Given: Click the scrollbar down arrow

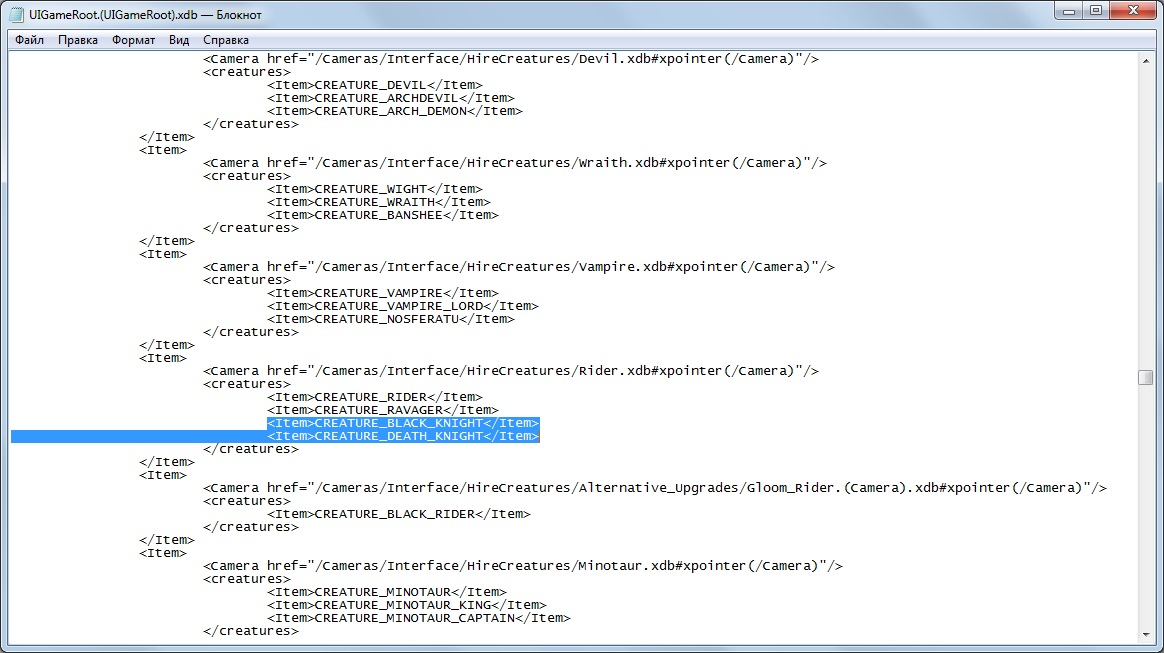Looking at the screenshot, I should tap(1145, 634).
